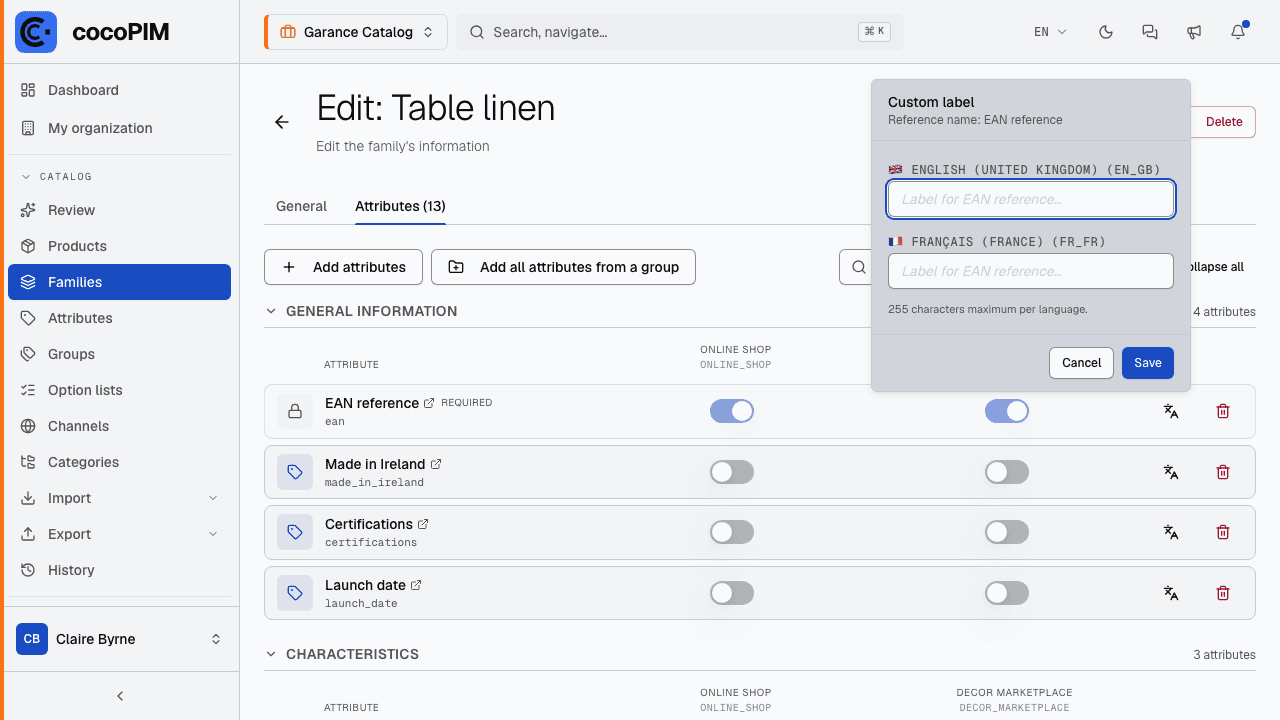Click the cocoPIM logo icon
The image size is (1280, 720).
(x=36, y=32)
